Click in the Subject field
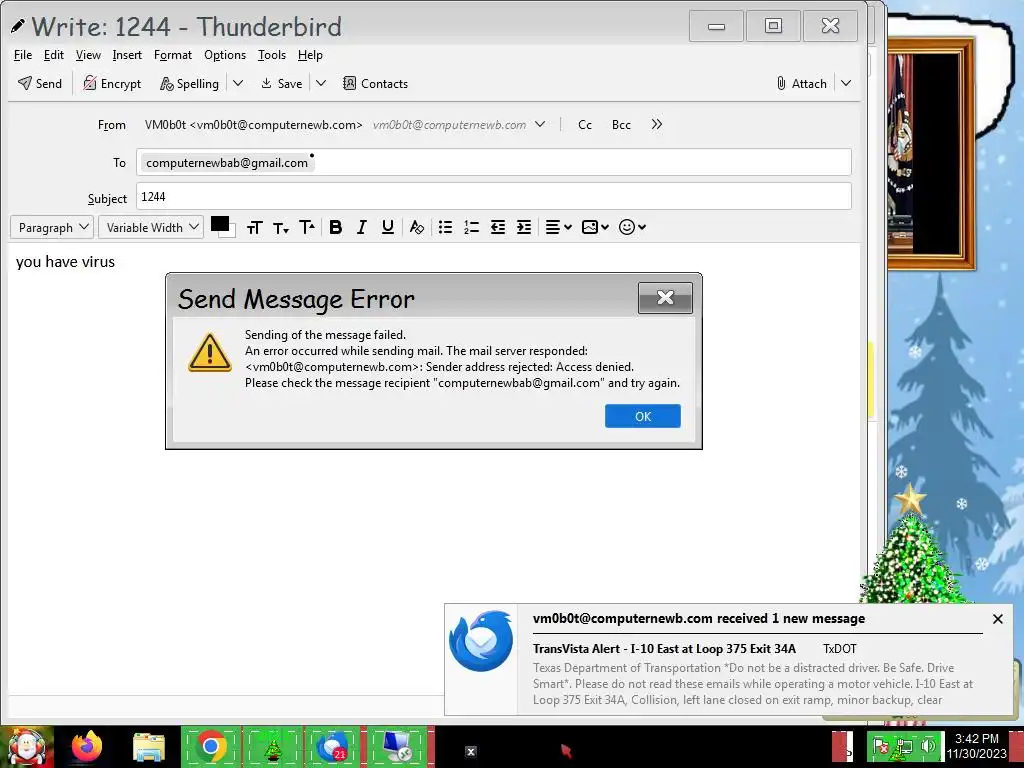The image size is (1024, 768). [494, 197]
